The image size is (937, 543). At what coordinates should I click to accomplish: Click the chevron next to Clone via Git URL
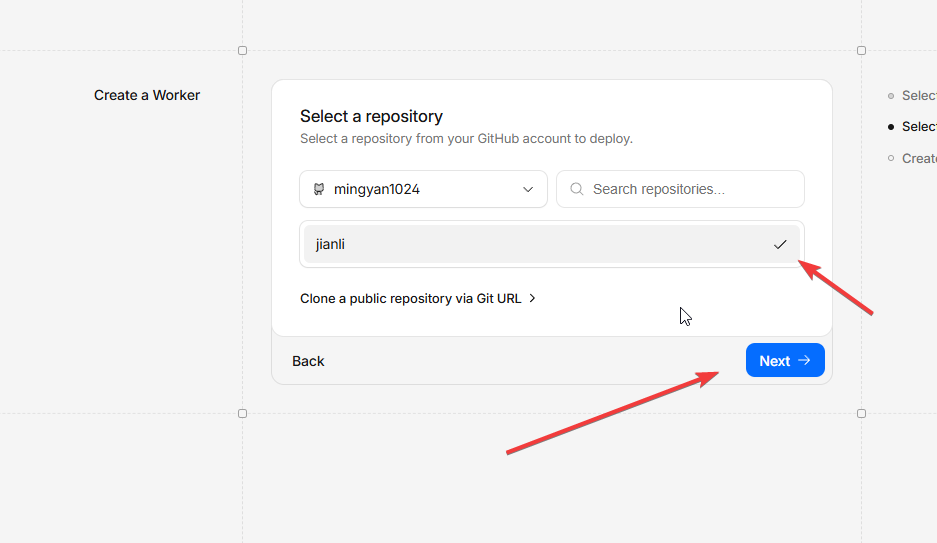533,298
